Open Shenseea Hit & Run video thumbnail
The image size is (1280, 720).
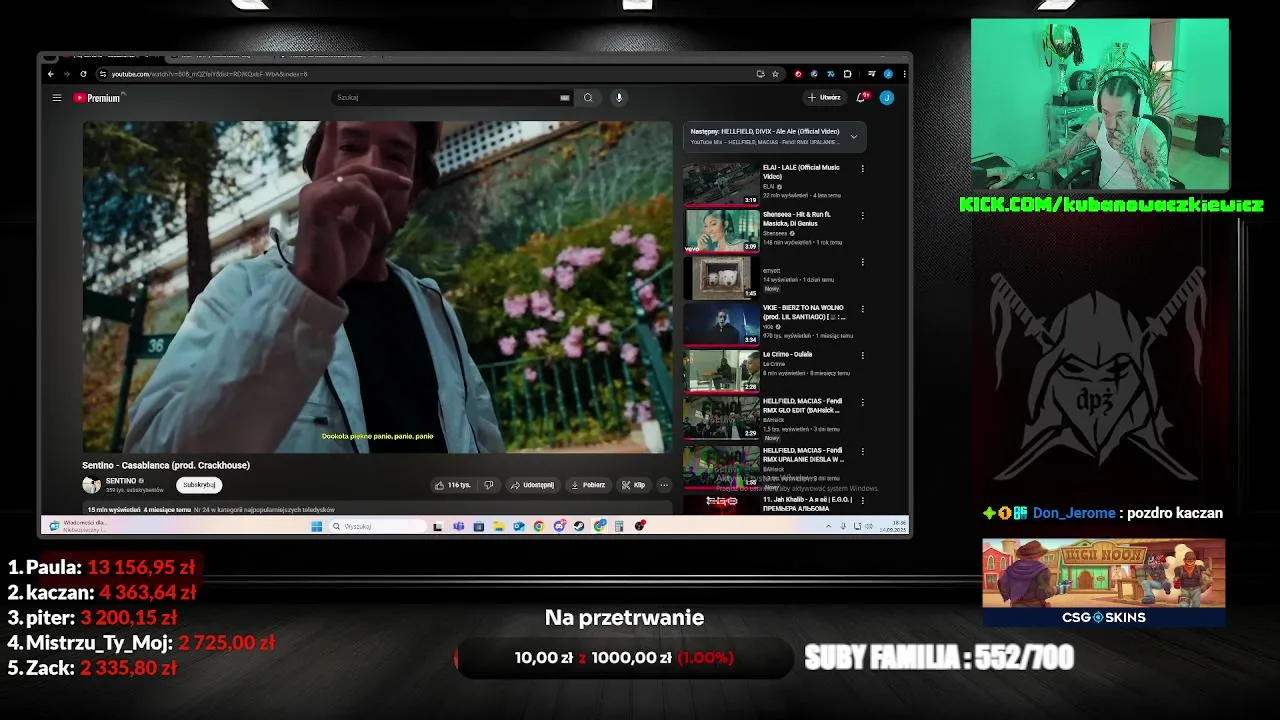pyautogui.click(x=721, y=230)
